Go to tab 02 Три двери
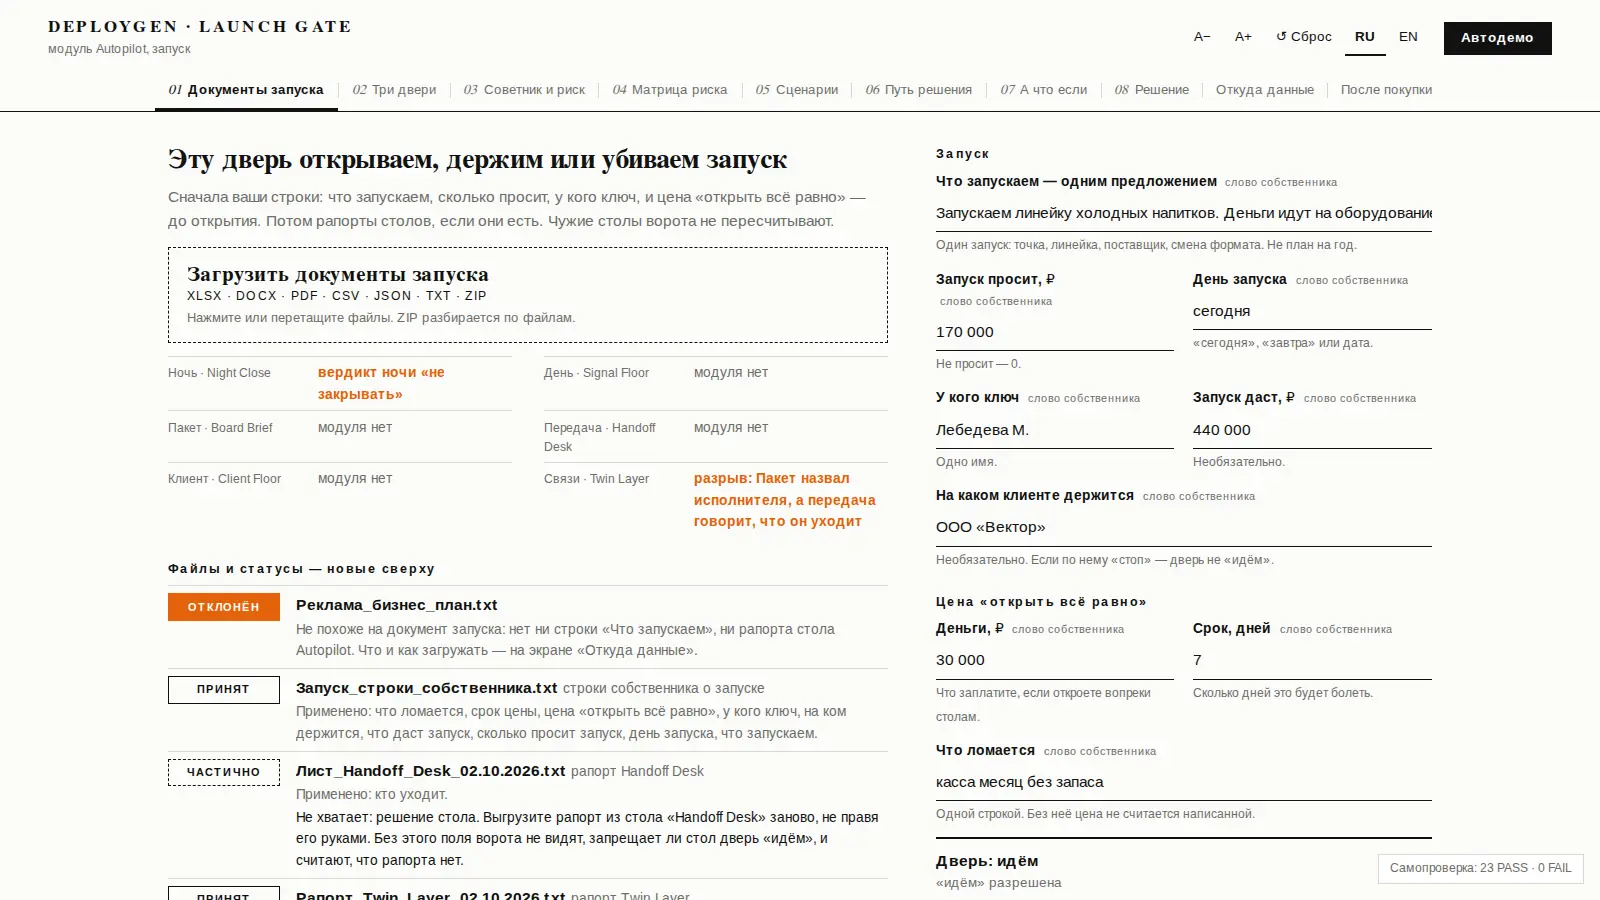The image size is (1600, 900). tap(394, 90)
